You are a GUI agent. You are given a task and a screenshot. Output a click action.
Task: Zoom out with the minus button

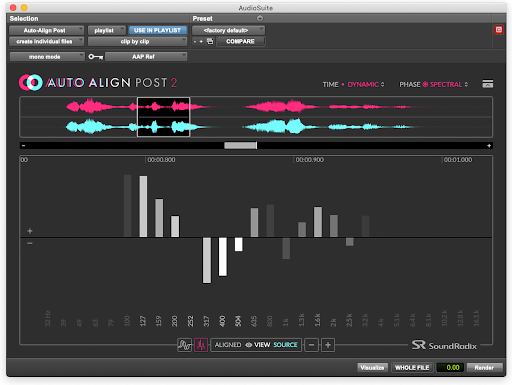311,345
